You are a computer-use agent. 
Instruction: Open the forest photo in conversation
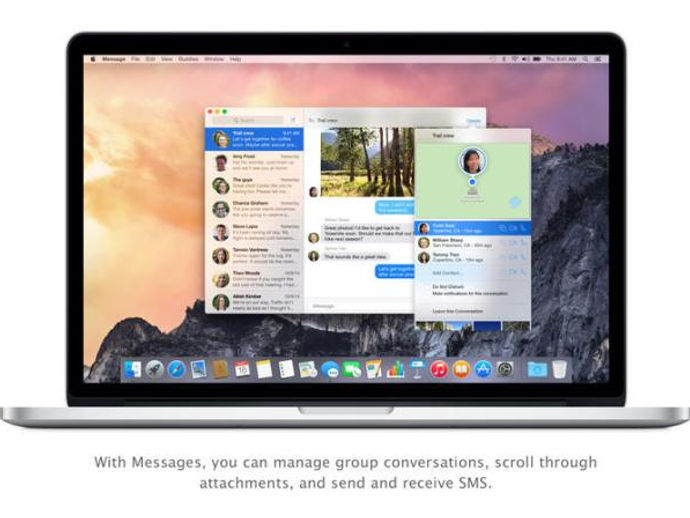[367, 162]
